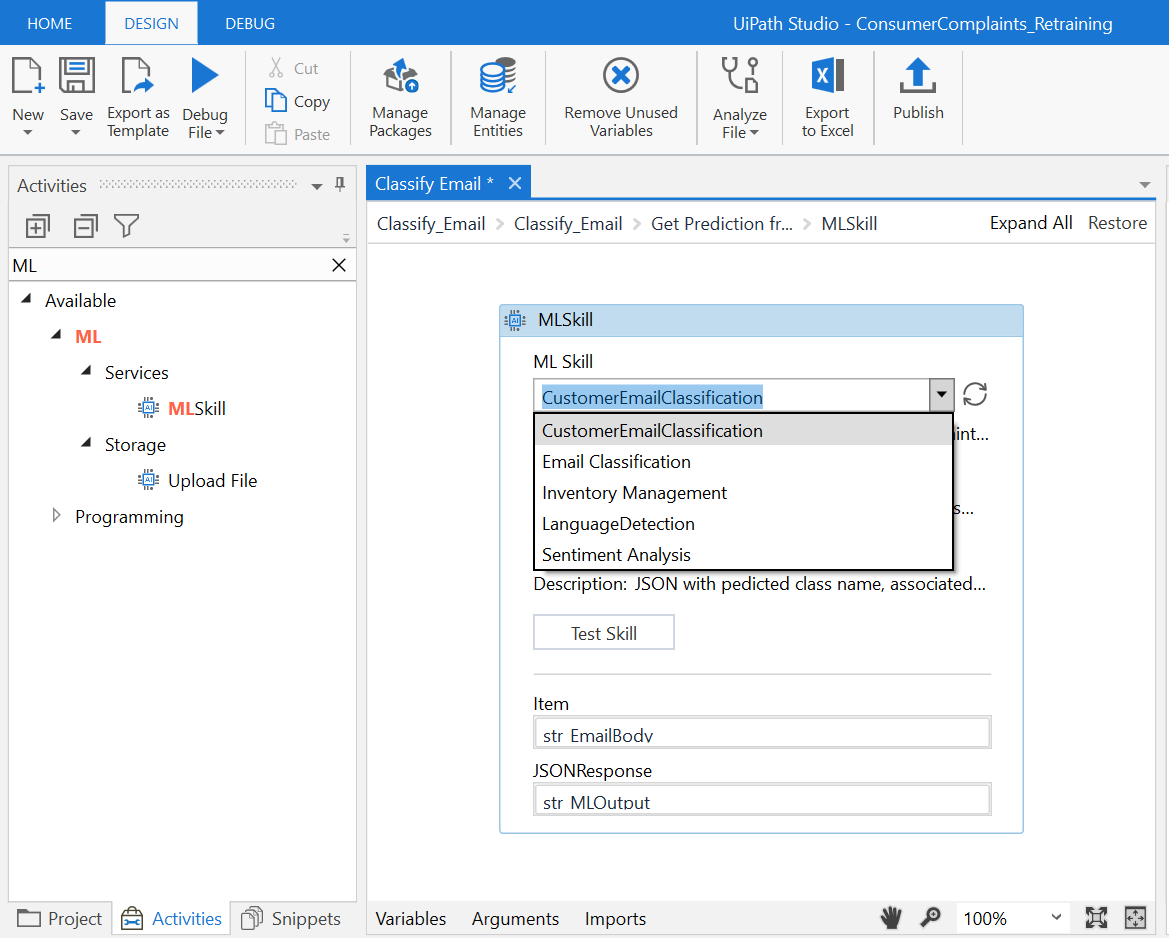The height and width of the screenshot is (938, 1169).
Task: Choose Inventory Management skill
Action: coord(743,493)
